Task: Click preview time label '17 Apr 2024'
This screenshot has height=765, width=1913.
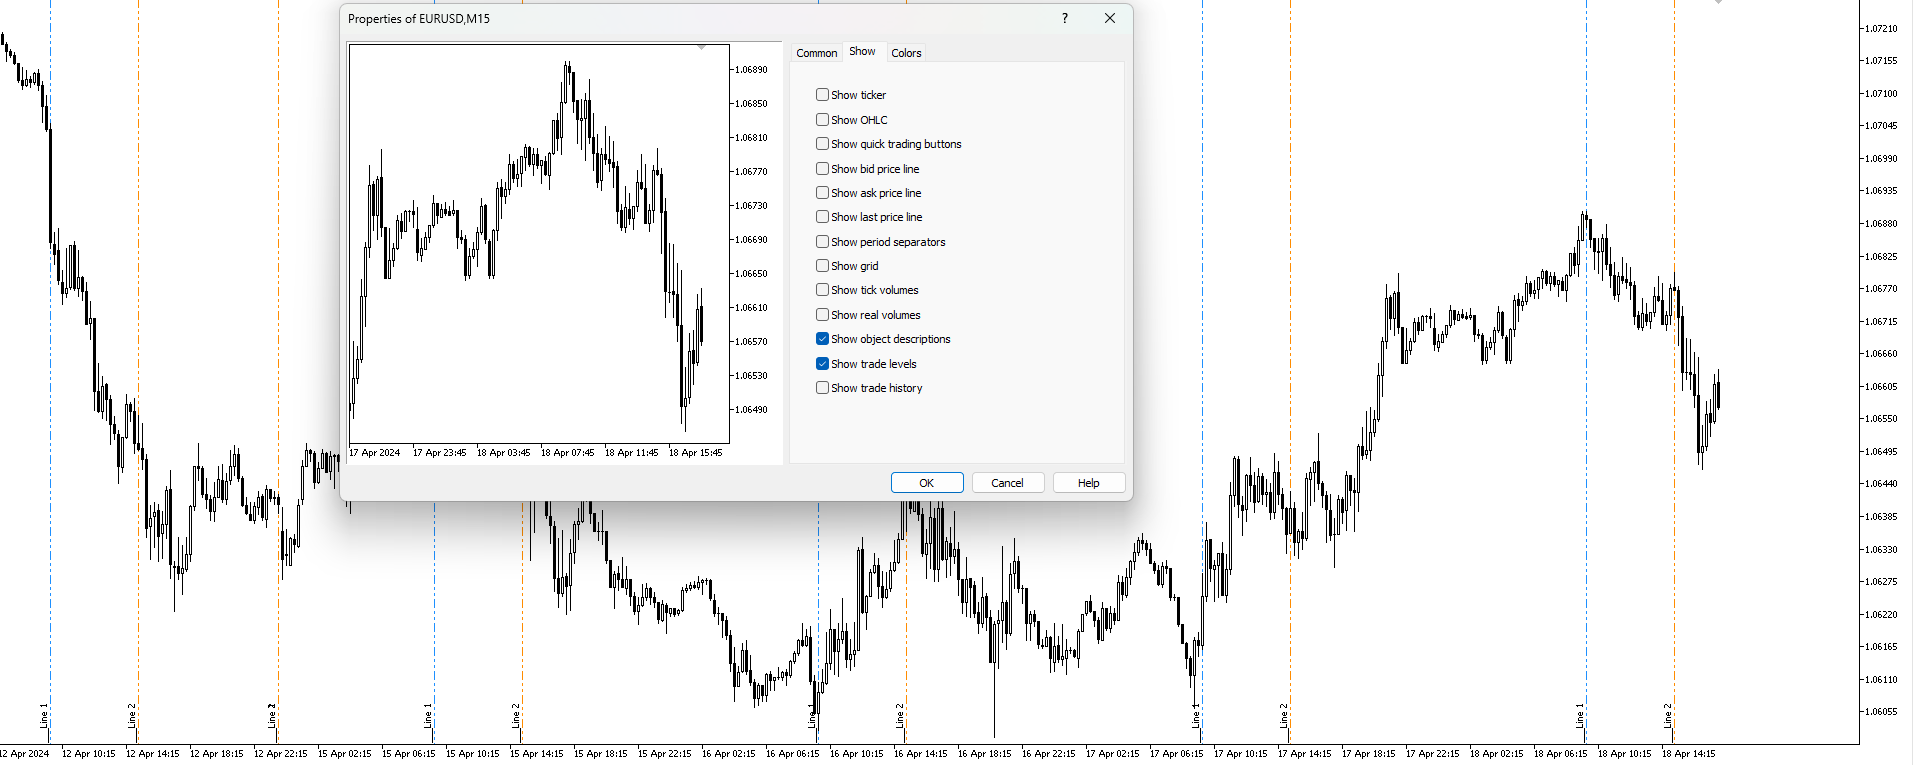Action: pos(375,453)
